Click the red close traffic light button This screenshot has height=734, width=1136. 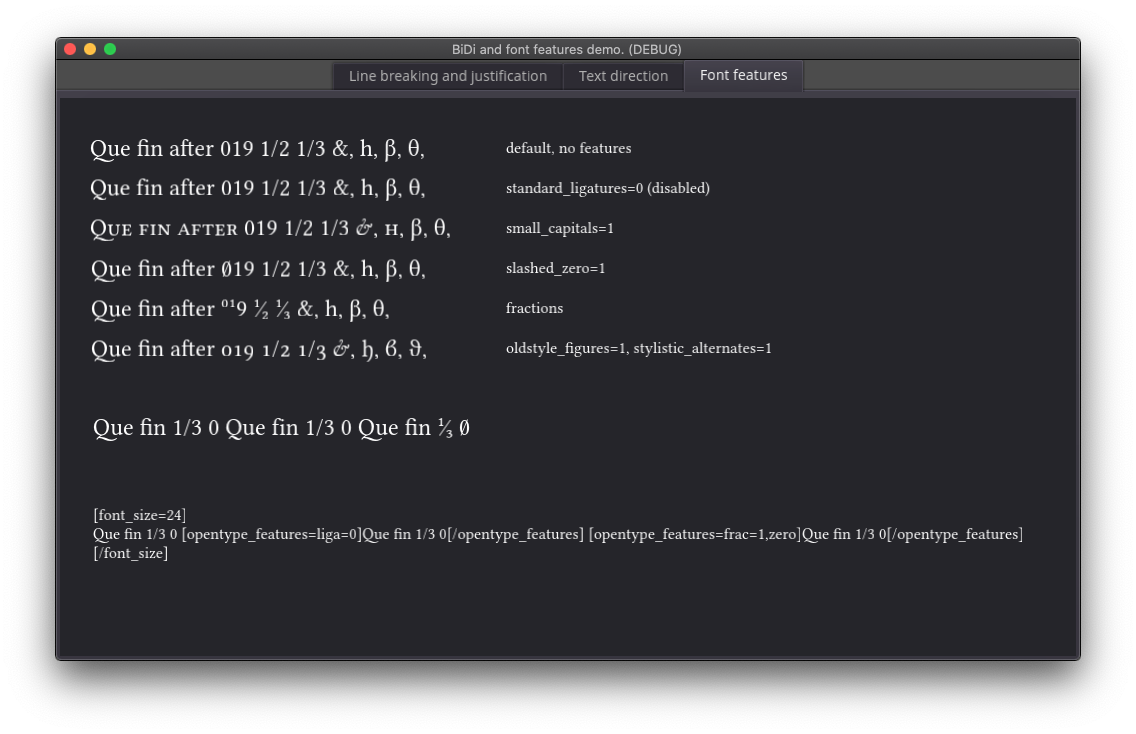[68, 47]
